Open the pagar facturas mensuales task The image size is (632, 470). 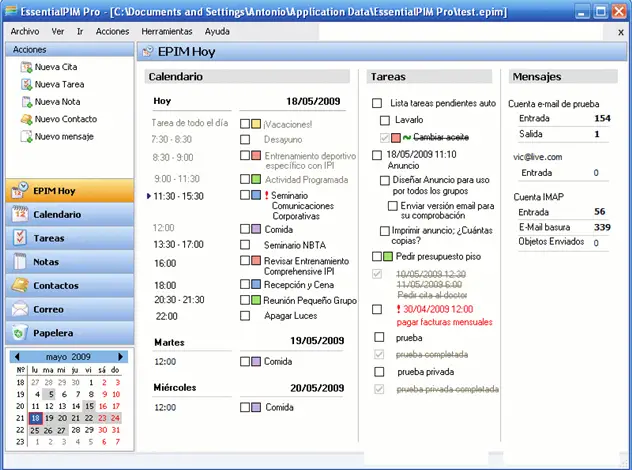[444, 322]
